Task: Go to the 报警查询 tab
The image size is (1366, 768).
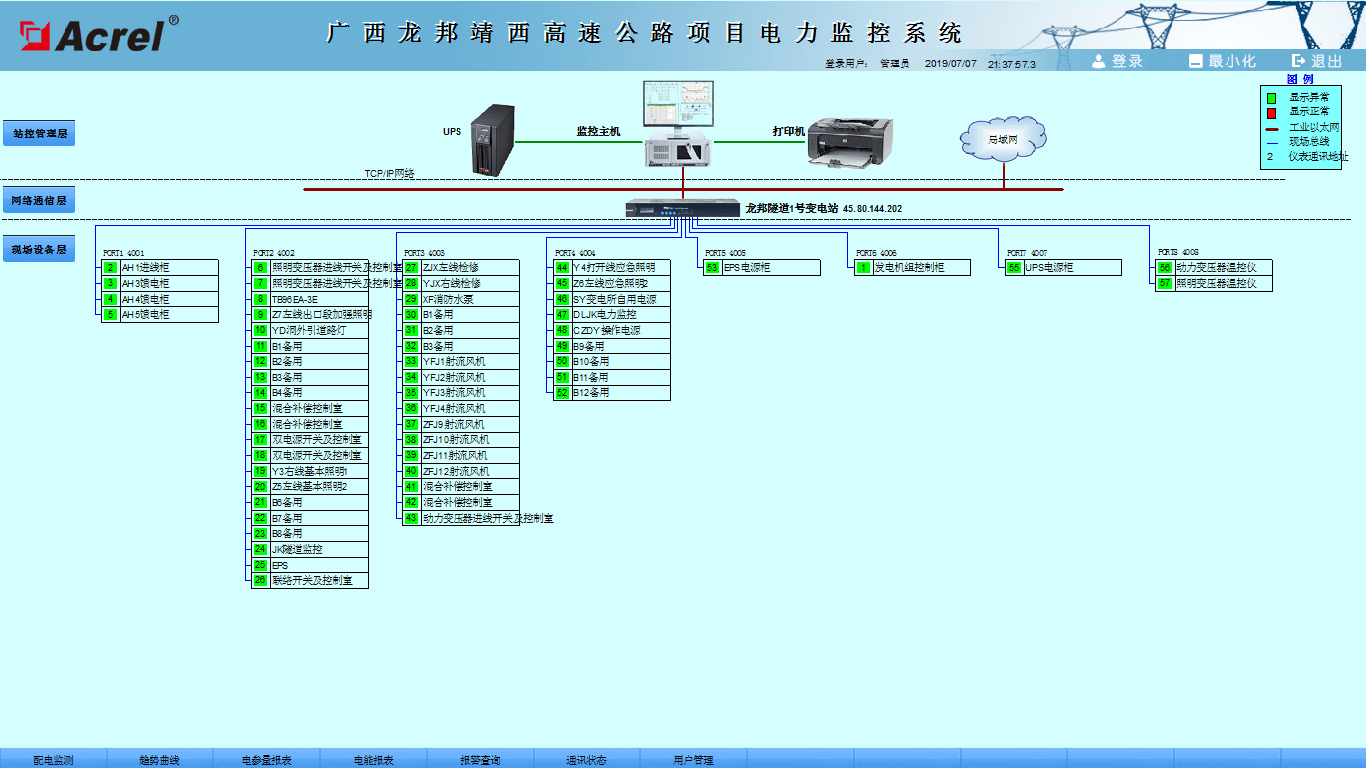Action: [x=480, y=760]
